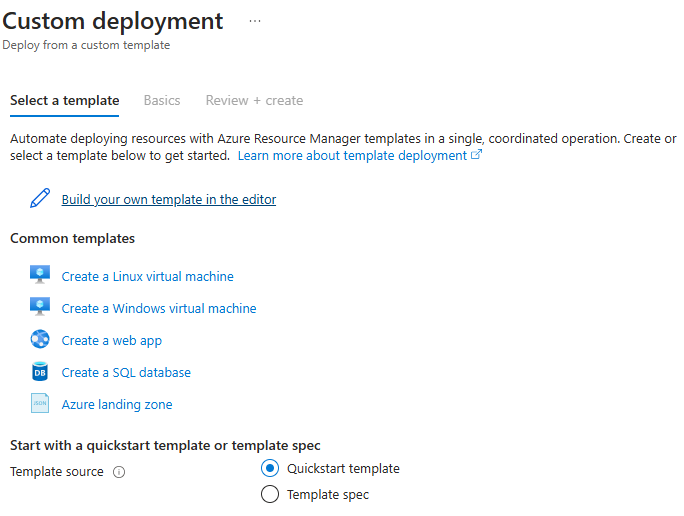Open the Review + create tab
Screen dimensions: 684x516
tap(254, 100)
